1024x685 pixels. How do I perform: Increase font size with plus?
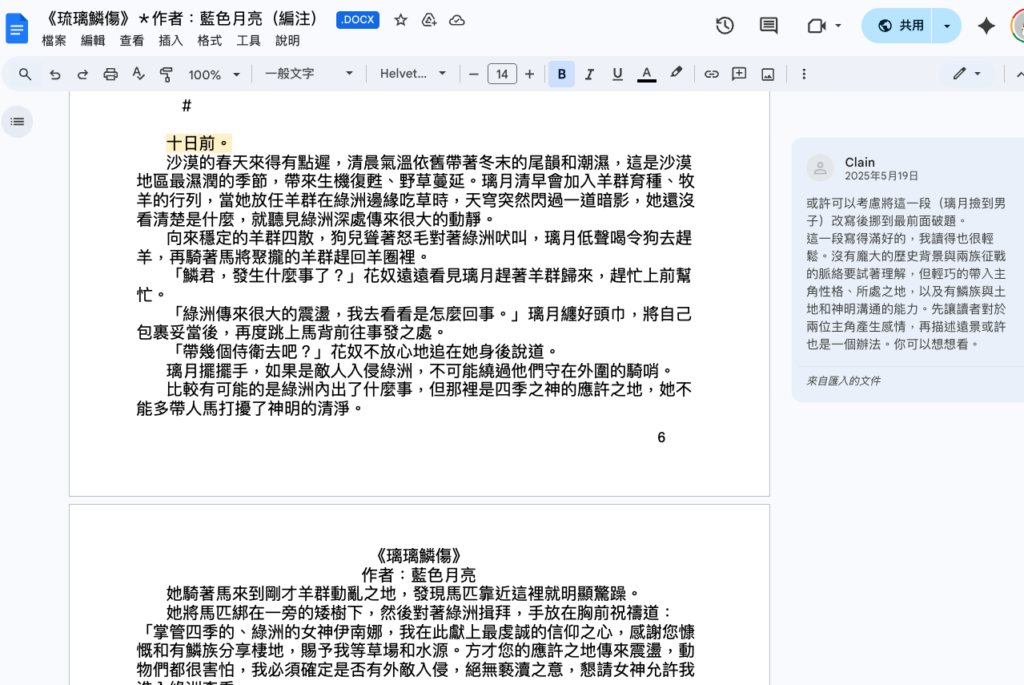coord(530,74)
